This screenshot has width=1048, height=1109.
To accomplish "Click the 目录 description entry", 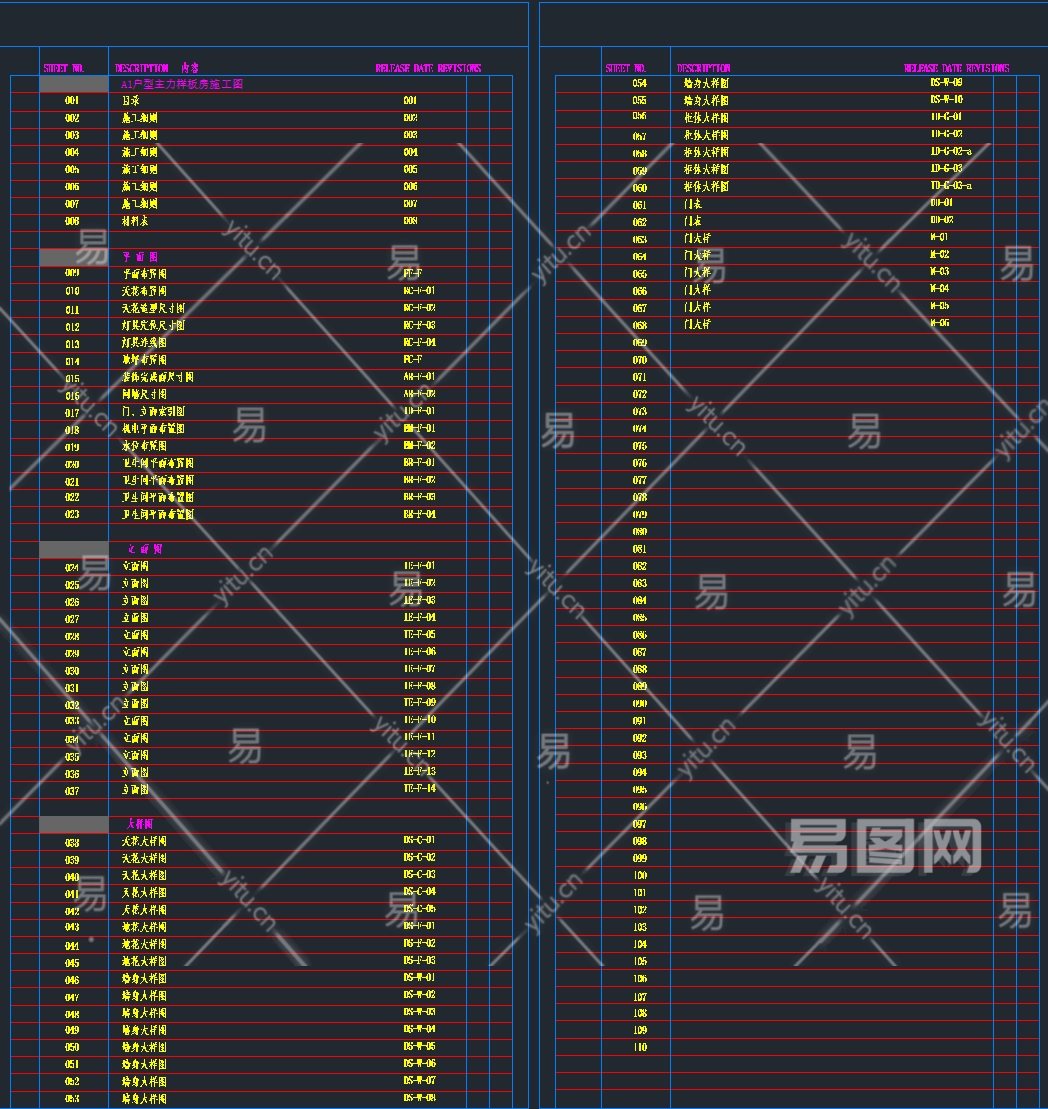I will (x=131, y=101).
